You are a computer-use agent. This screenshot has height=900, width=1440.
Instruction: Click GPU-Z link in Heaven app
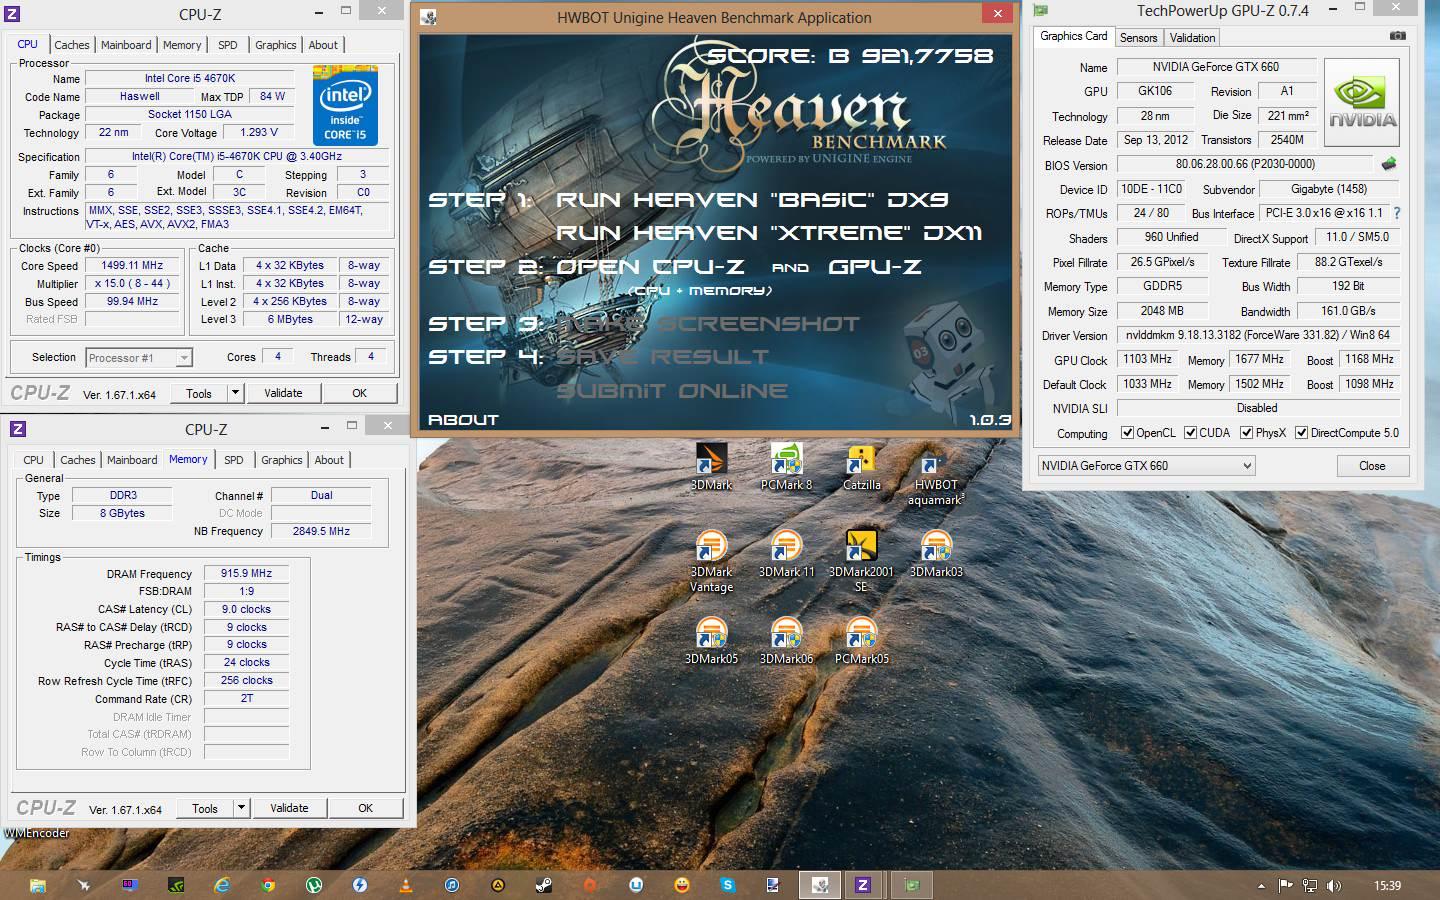tap(875, 266)
